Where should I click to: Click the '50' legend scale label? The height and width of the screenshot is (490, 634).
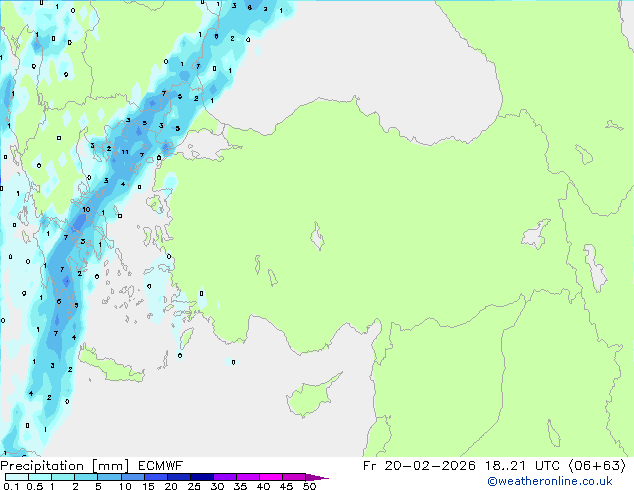(x=309, y=486)
